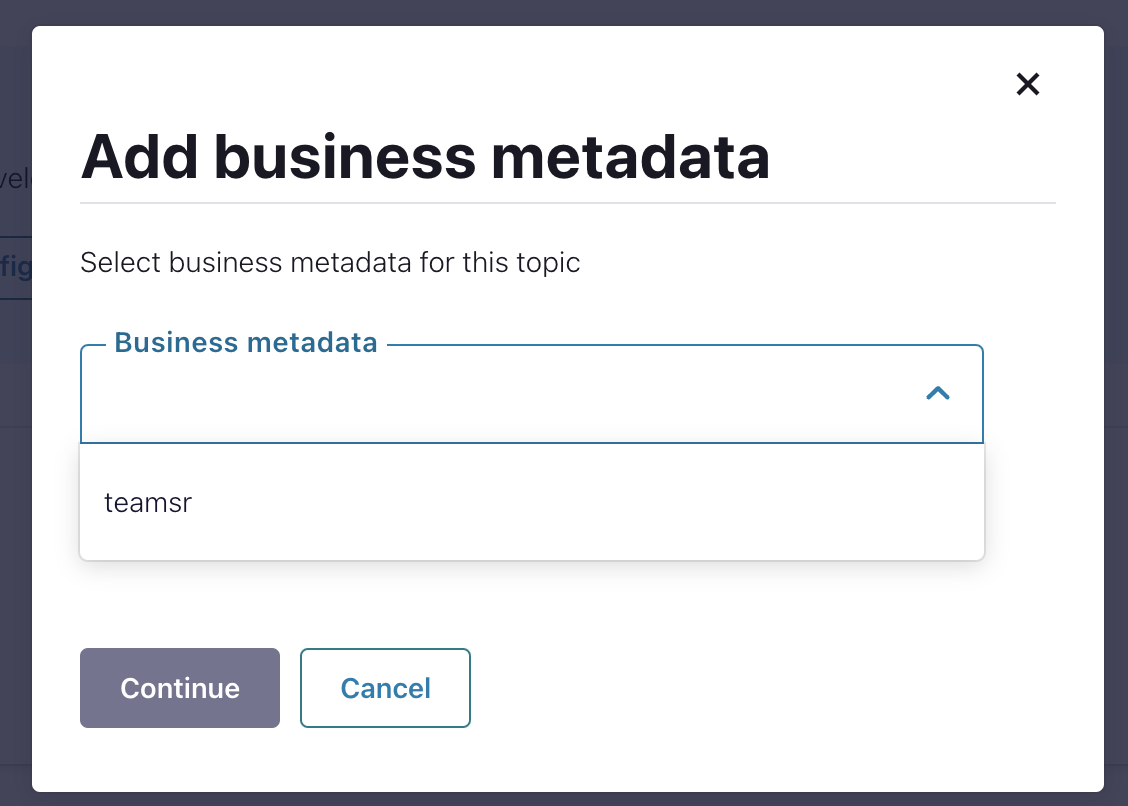Image resolution: width=1128 pixels, height=806 pixels.
Task: Focus the Business metadata combo box field
Action: (500, 395)
